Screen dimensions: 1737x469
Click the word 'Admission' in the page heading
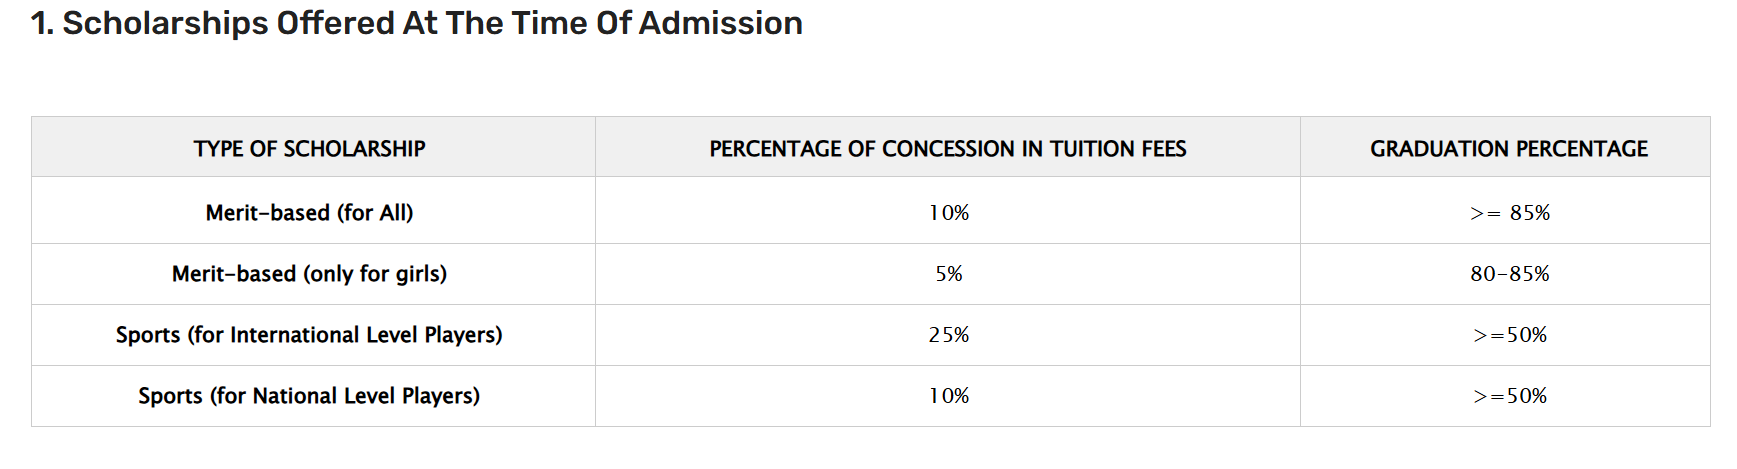tap(720, 23)
